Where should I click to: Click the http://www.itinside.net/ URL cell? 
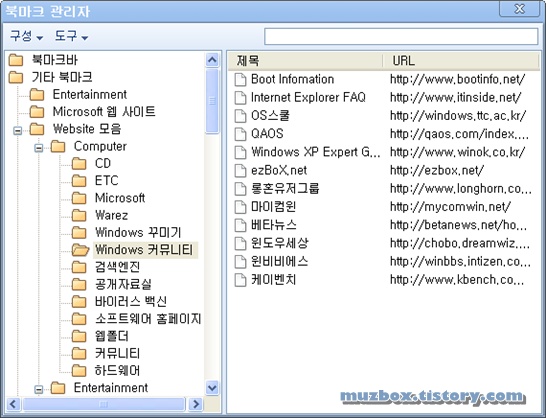coord(456,98)
